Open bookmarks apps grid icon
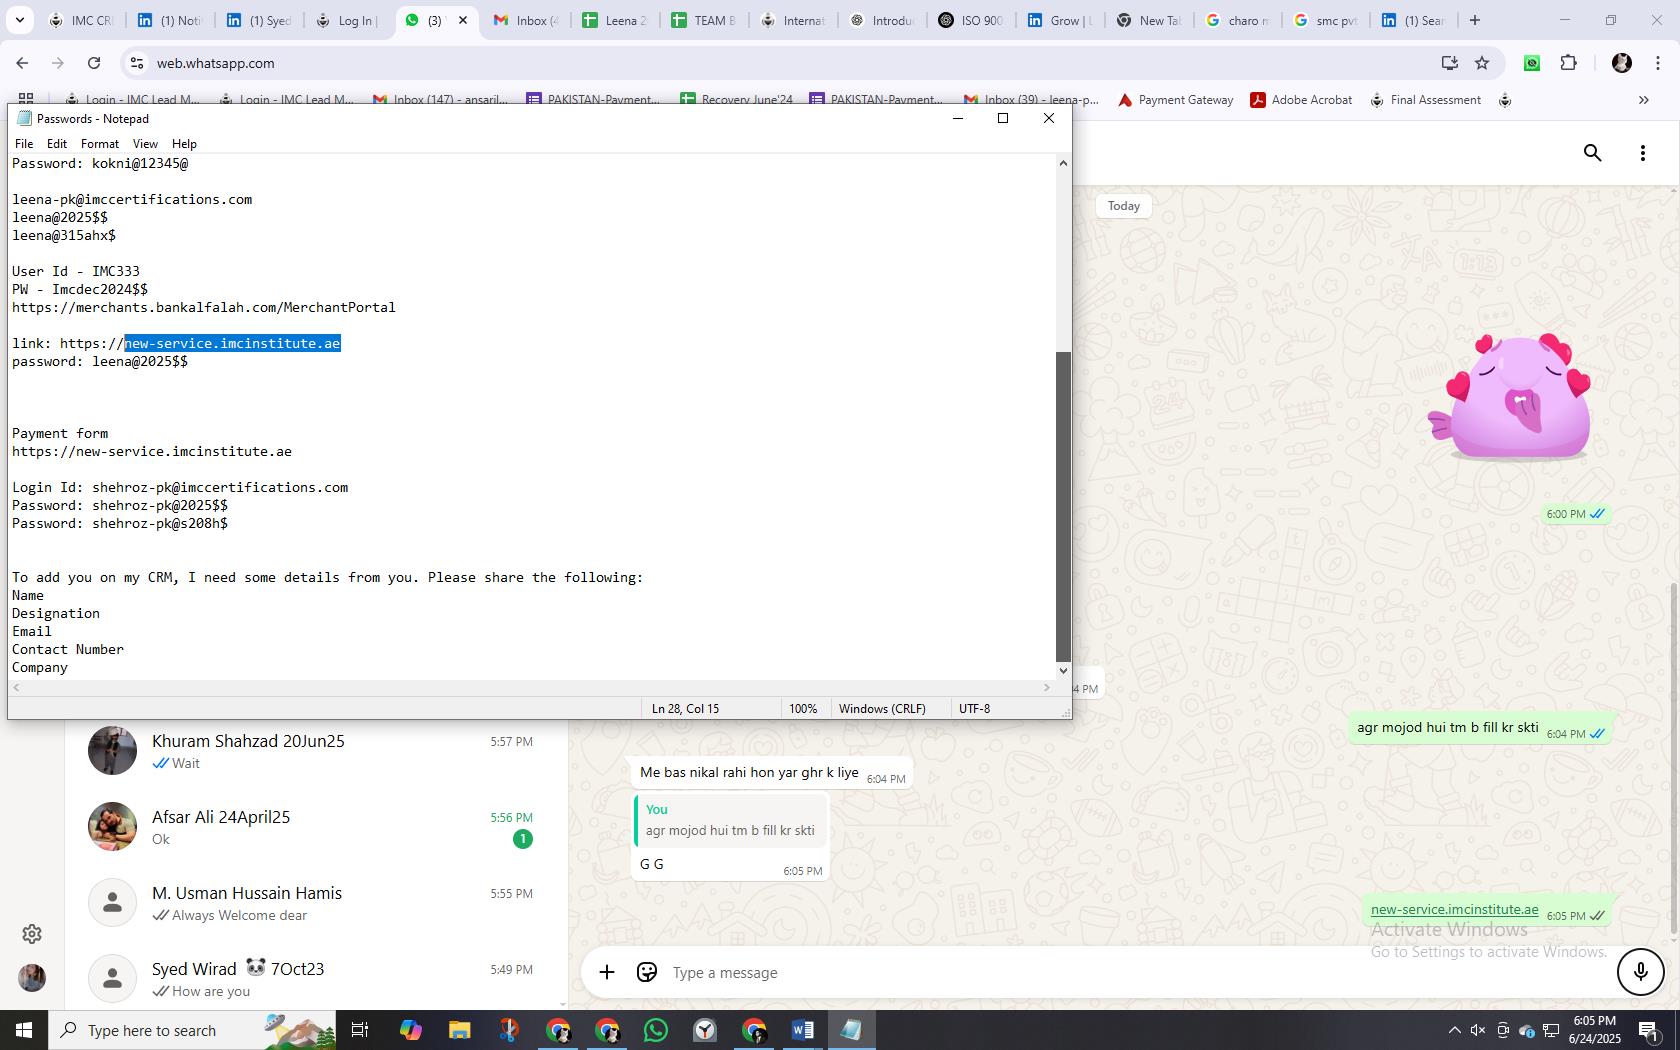Image resolution: width=1680 pixels, height=1050 pixels. [26, 99]
